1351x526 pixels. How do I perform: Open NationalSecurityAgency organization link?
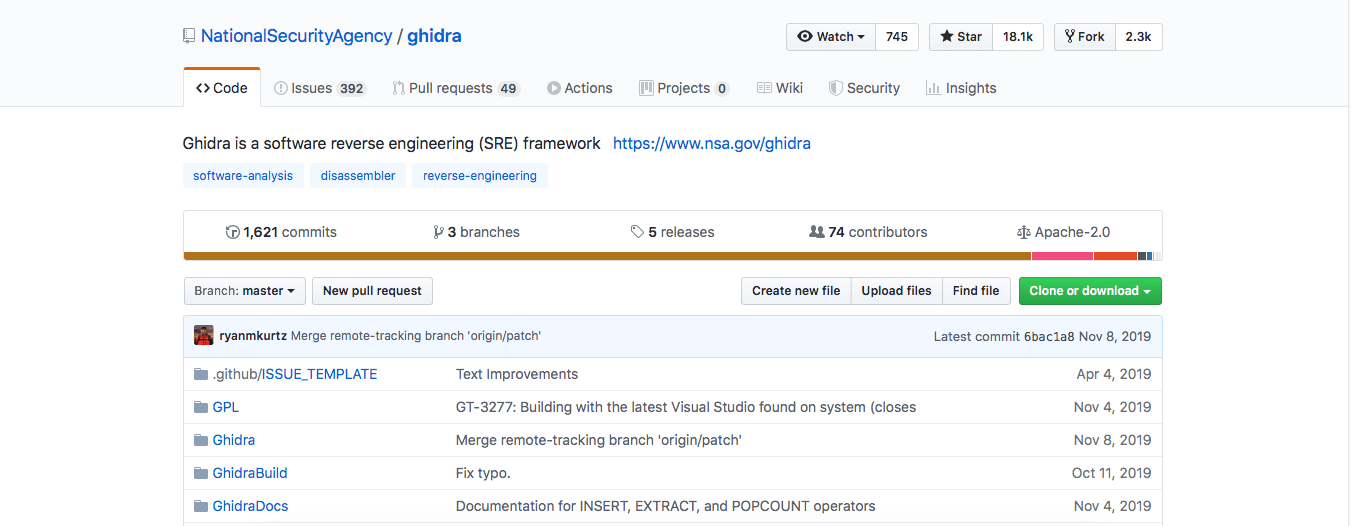click(297, 36)
